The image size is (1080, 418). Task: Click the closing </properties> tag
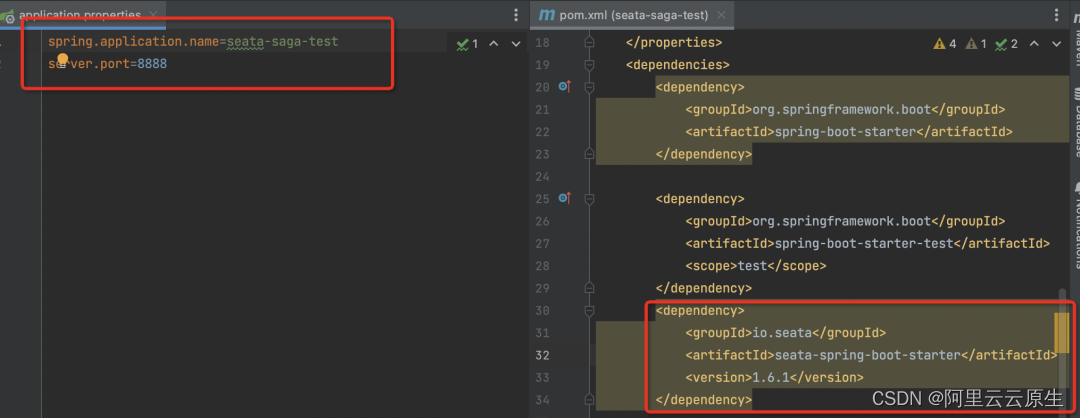tap(674, 42)
